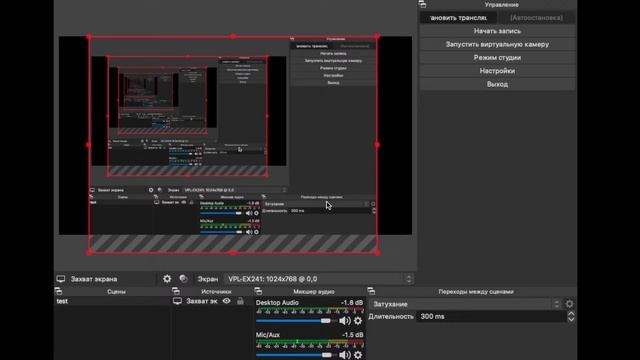Open source properties gear in source toolbar

pos(167,279)
